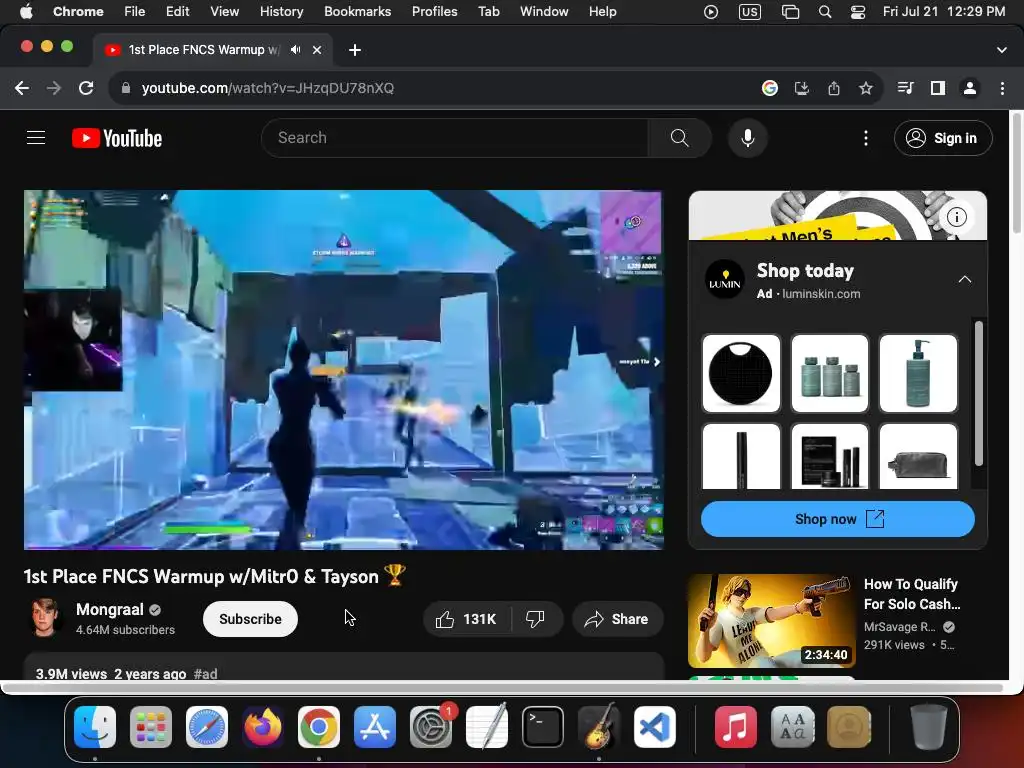This screenshot has width=1024, height=768.
Task: Open Finder from the Dock
Action: (95, 727)
